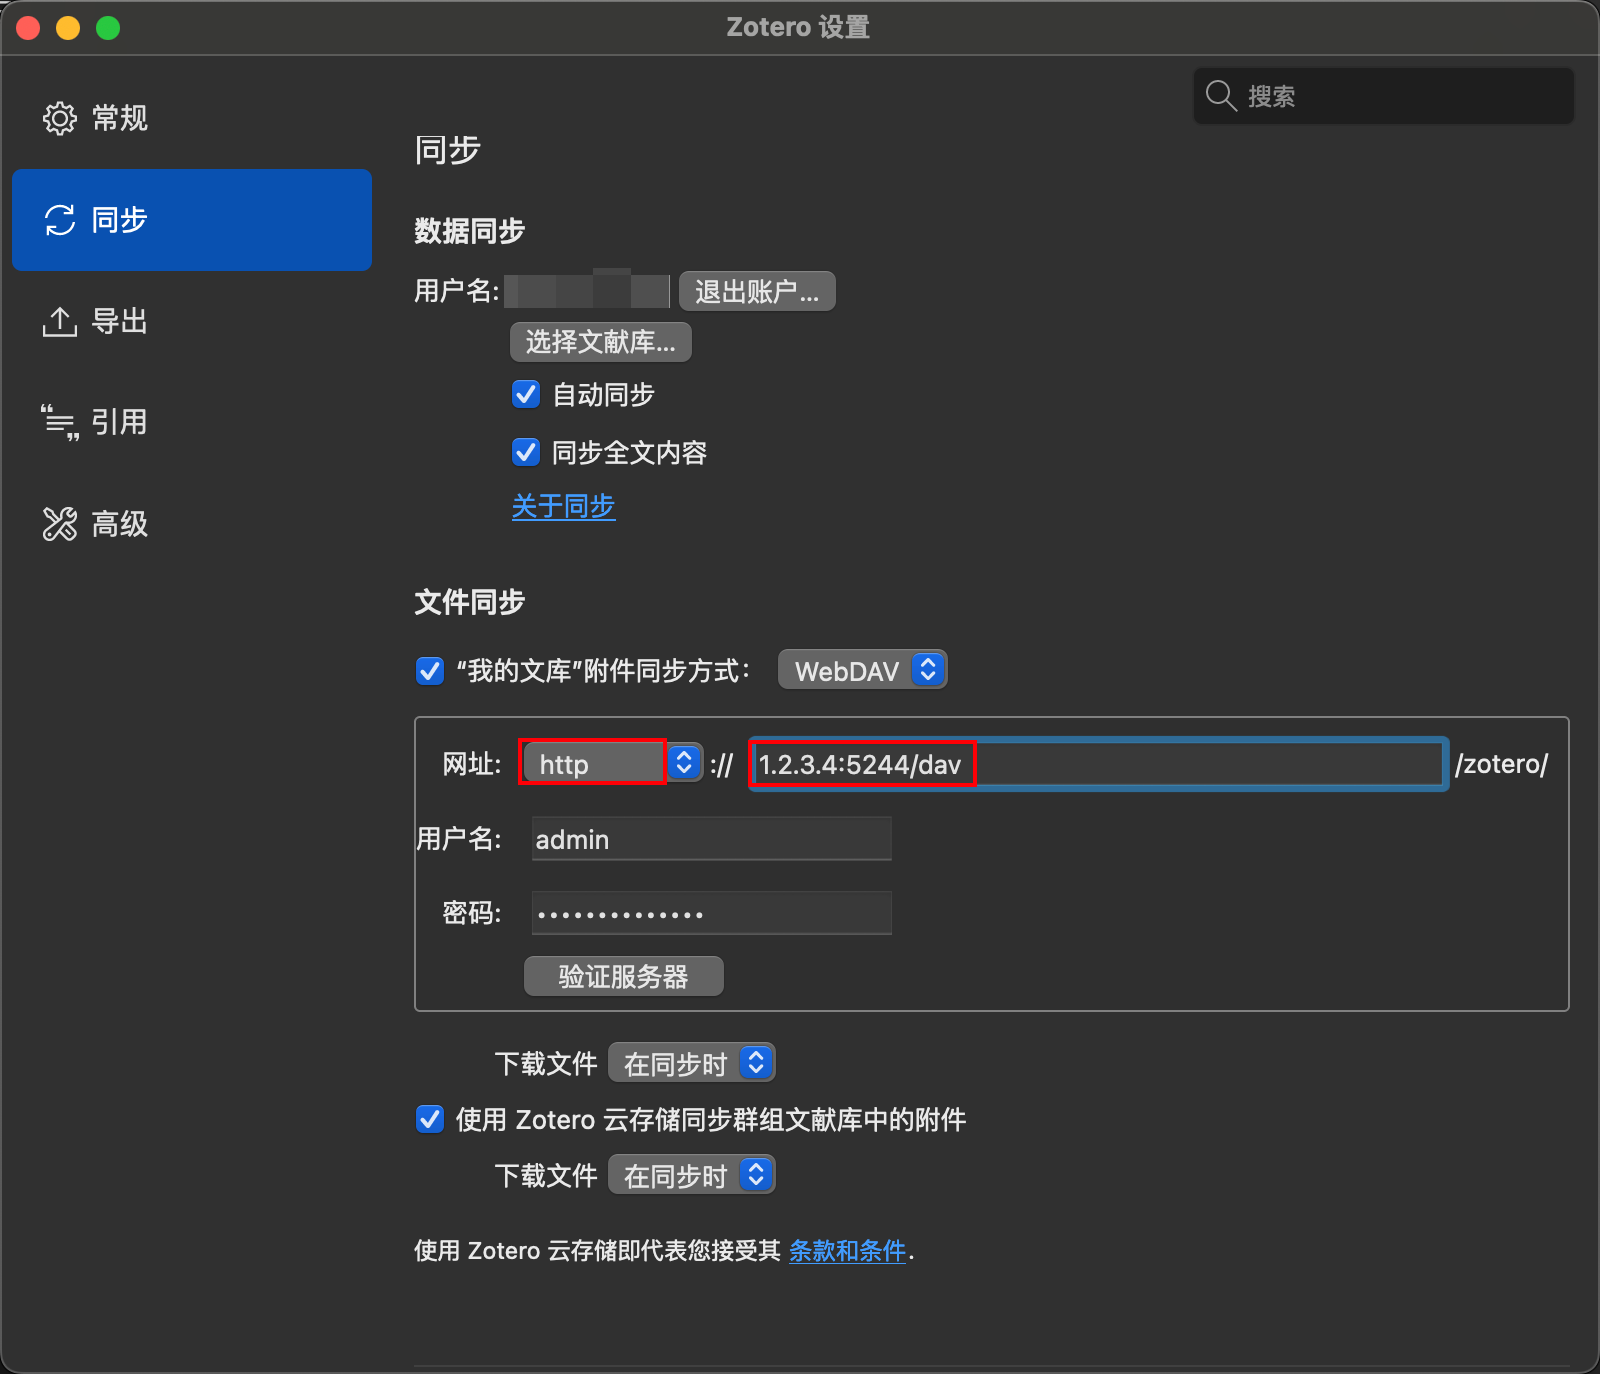1600x1374 pixels.
Task: Select the 同步 settings pane
Action: tap(192, 220)
